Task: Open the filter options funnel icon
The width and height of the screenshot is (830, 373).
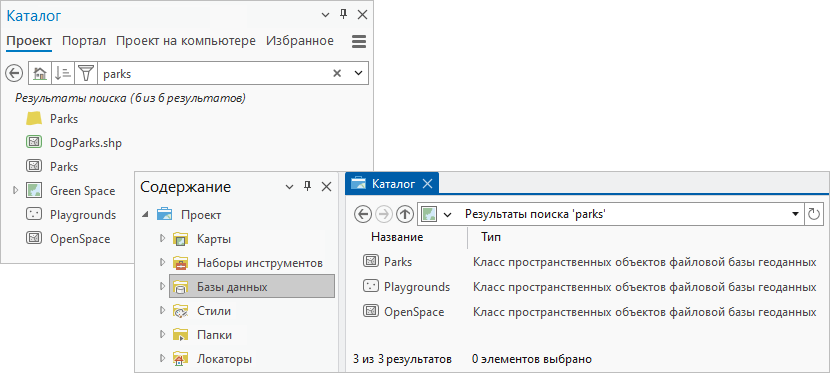Action: pos(85,74)
